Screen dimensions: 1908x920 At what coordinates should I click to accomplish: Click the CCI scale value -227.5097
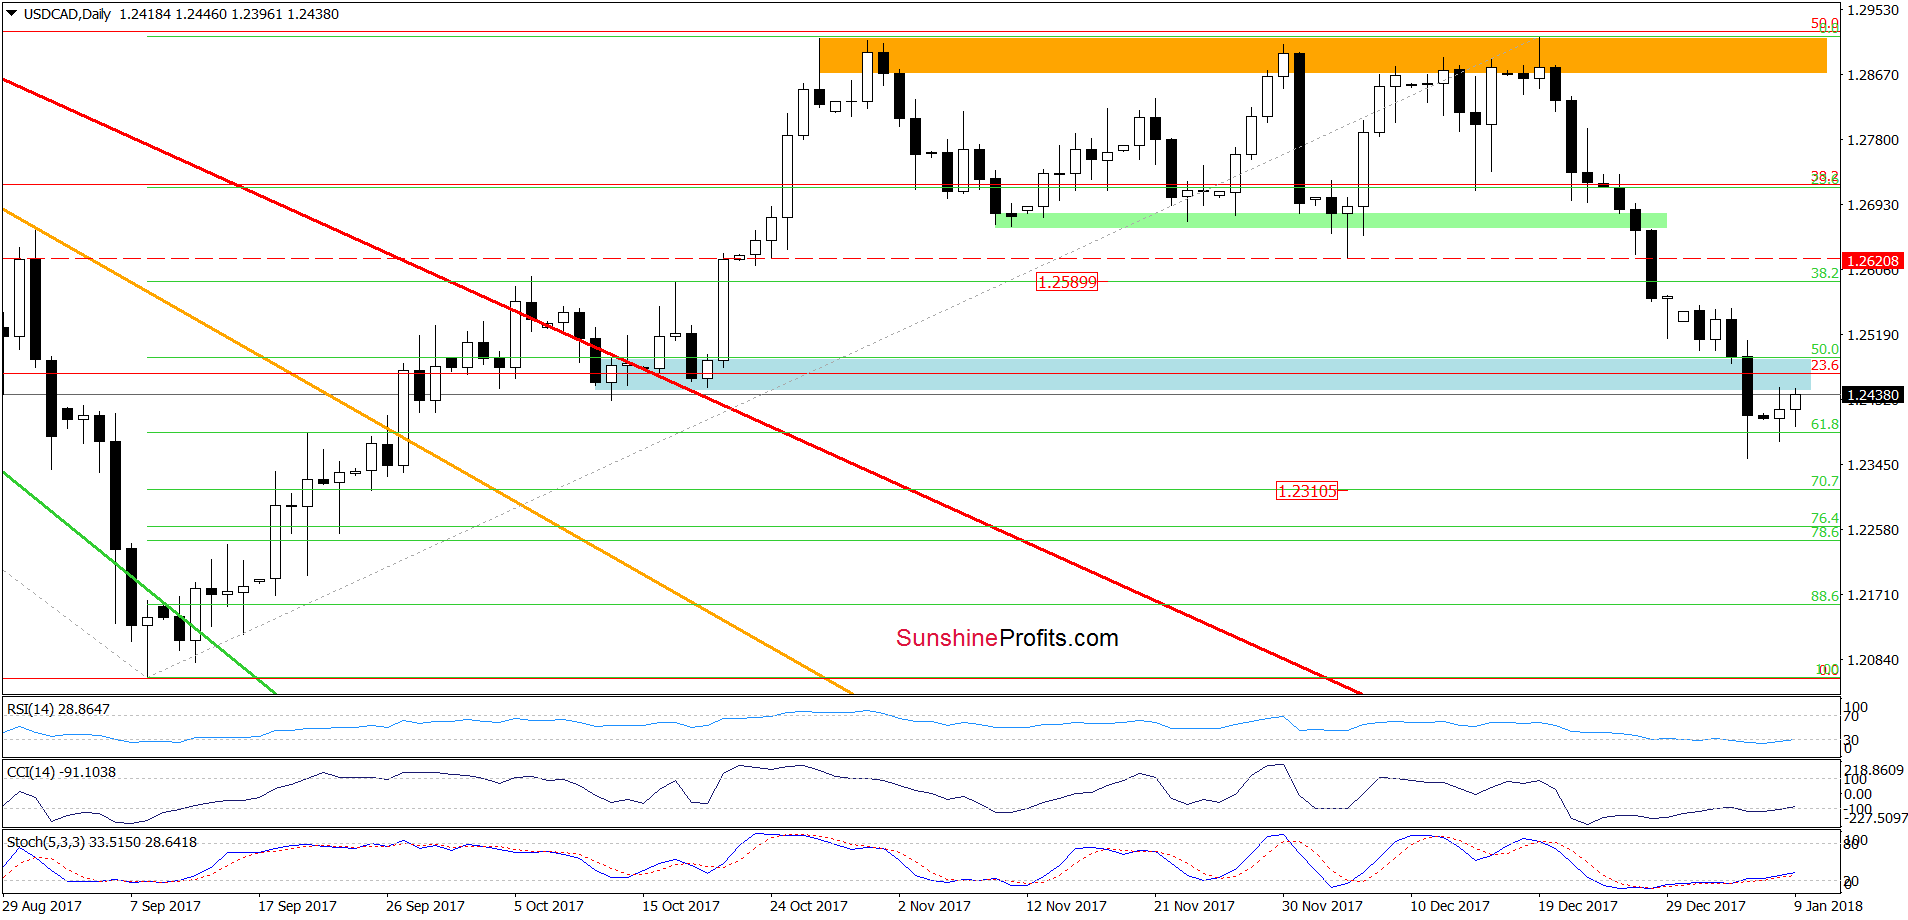1875,818
